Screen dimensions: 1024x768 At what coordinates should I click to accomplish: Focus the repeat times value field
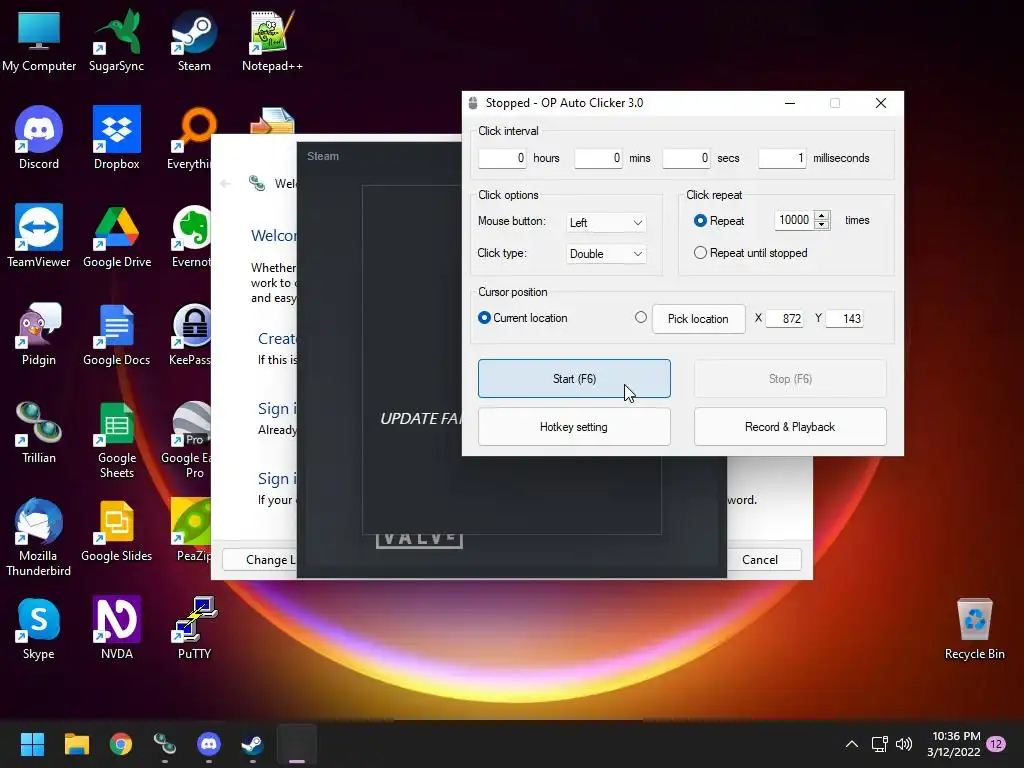[794, 220]
